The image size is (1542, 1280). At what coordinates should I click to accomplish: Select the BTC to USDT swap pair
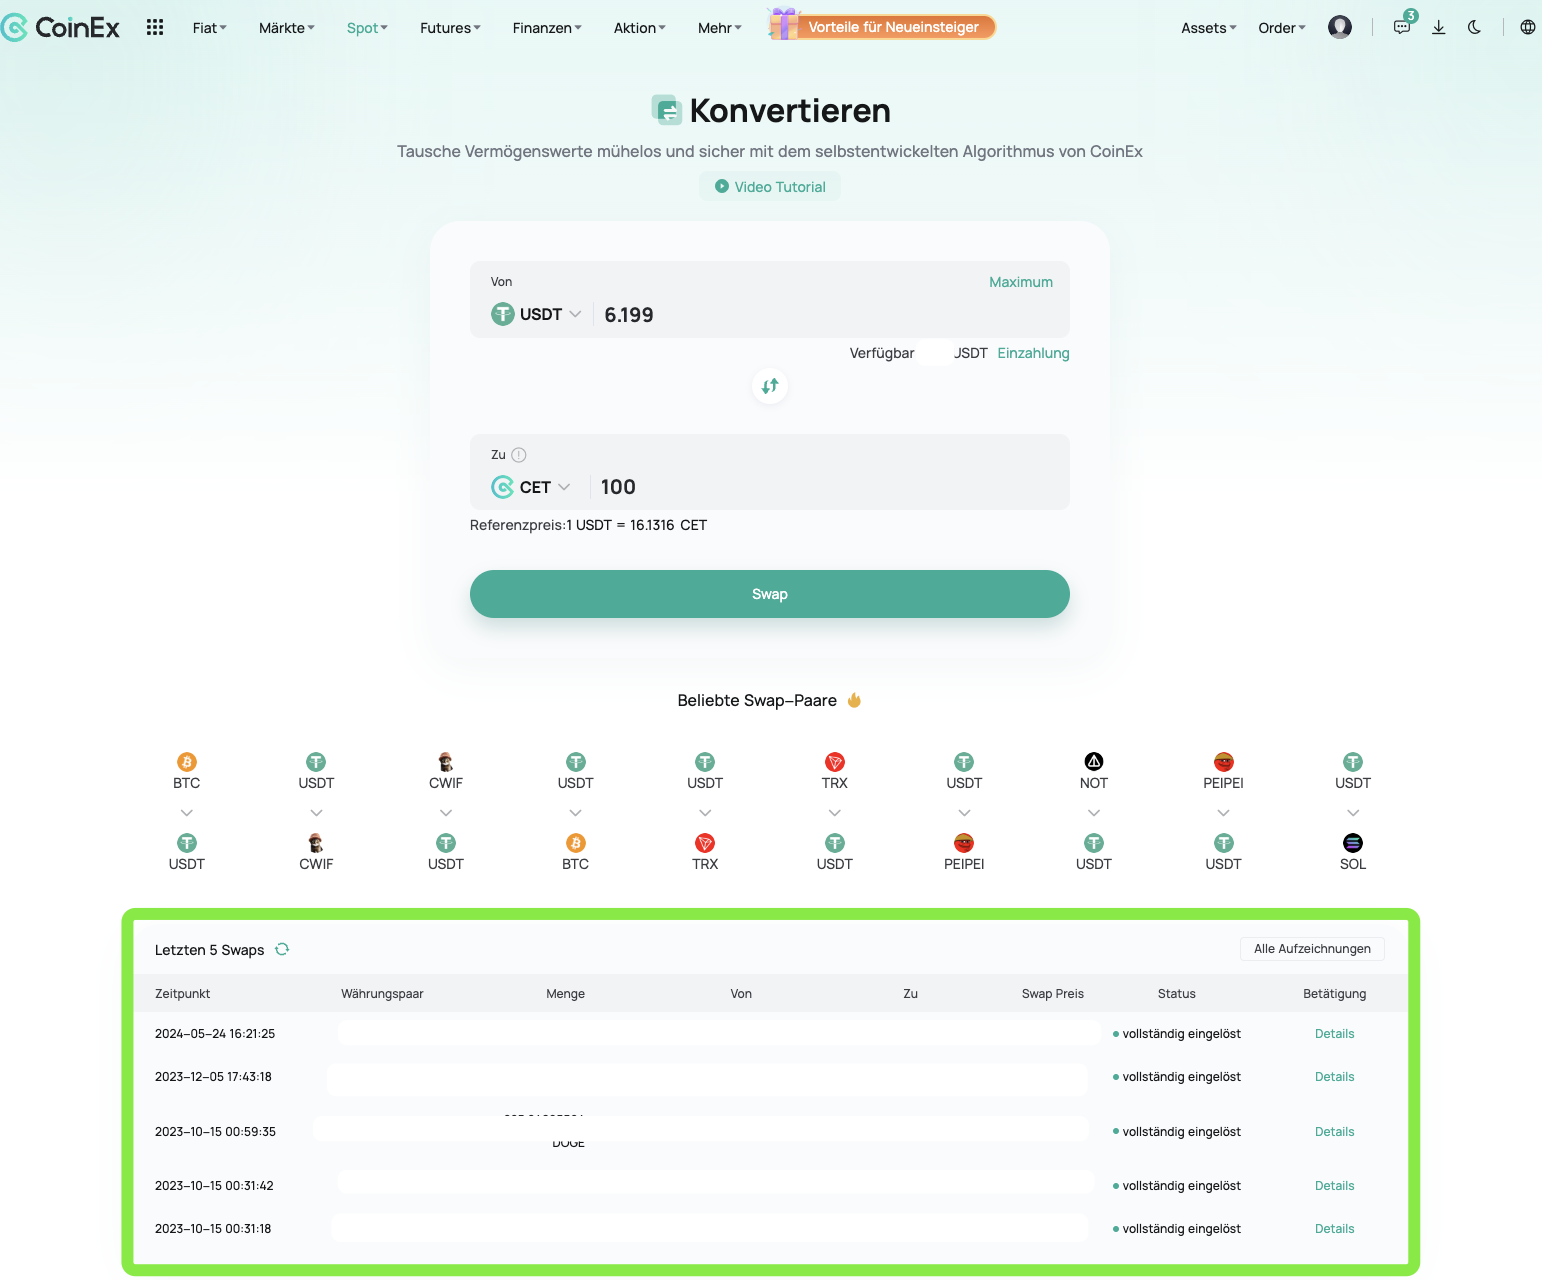pyautogui.click(x=187, y=812)
